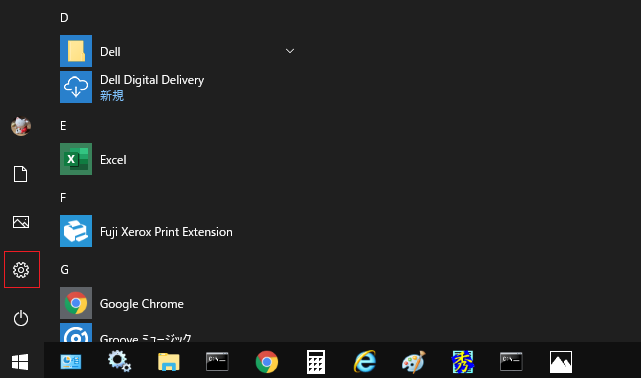Screen dimensions: 641x378
Task: Jump via the F letter header
Action: (x=63, y=198)
